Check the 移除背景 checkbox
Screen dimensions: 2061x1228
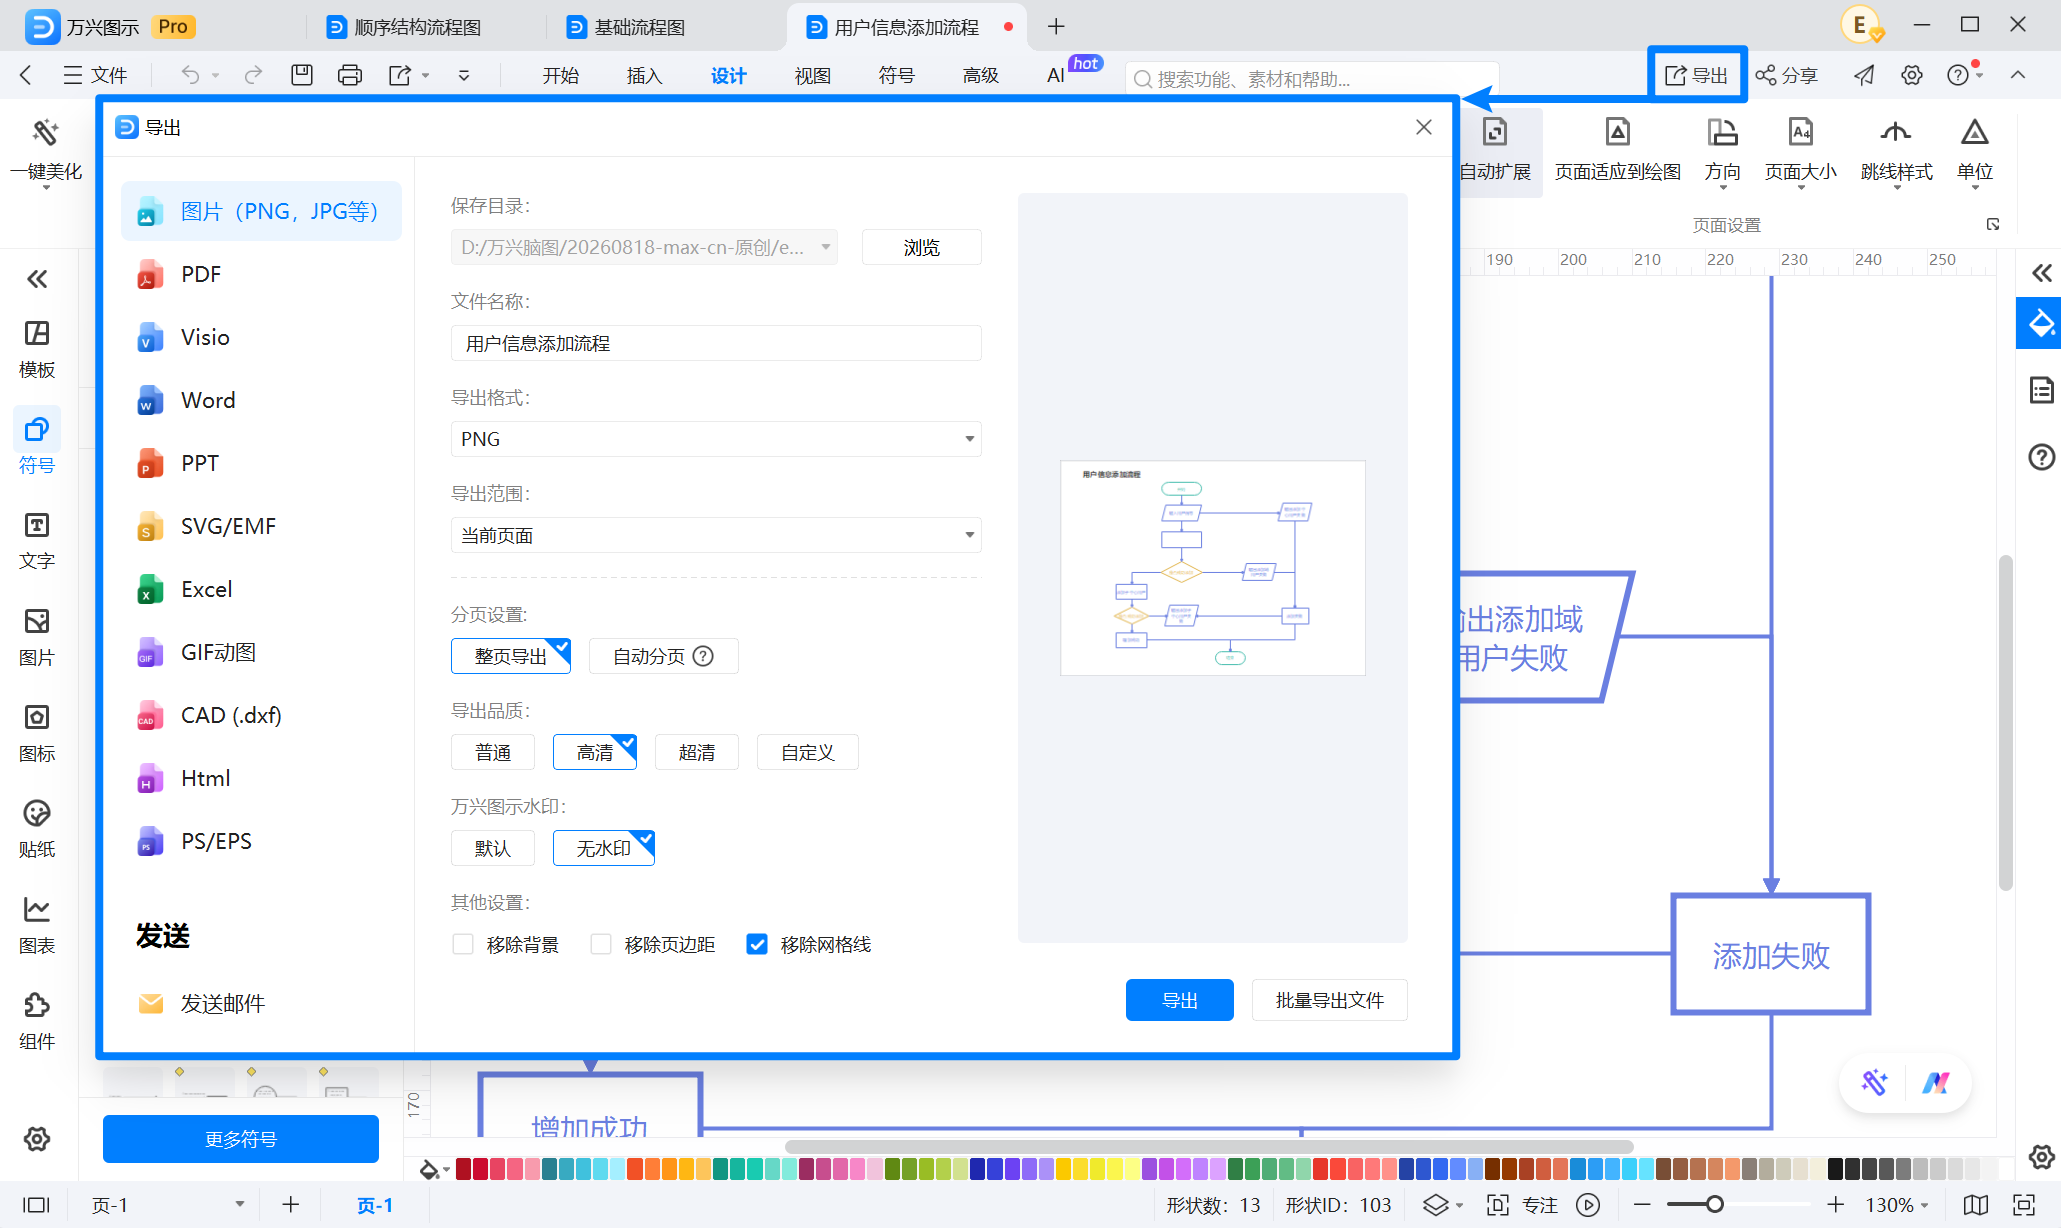[x=462, y=944]
